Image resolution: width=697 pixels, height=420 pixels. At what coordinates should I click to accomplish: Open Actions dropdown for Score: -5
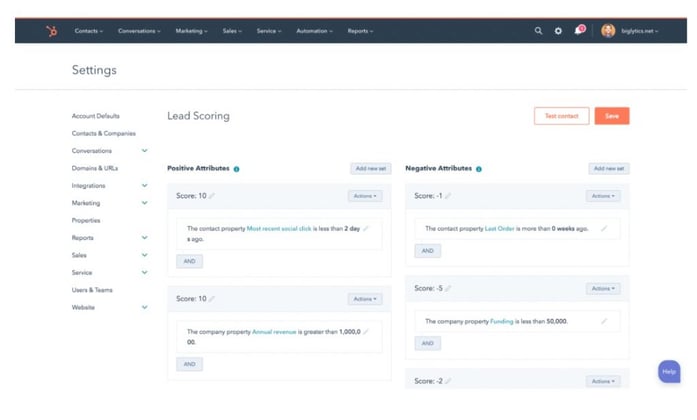[x=603, y=289]
